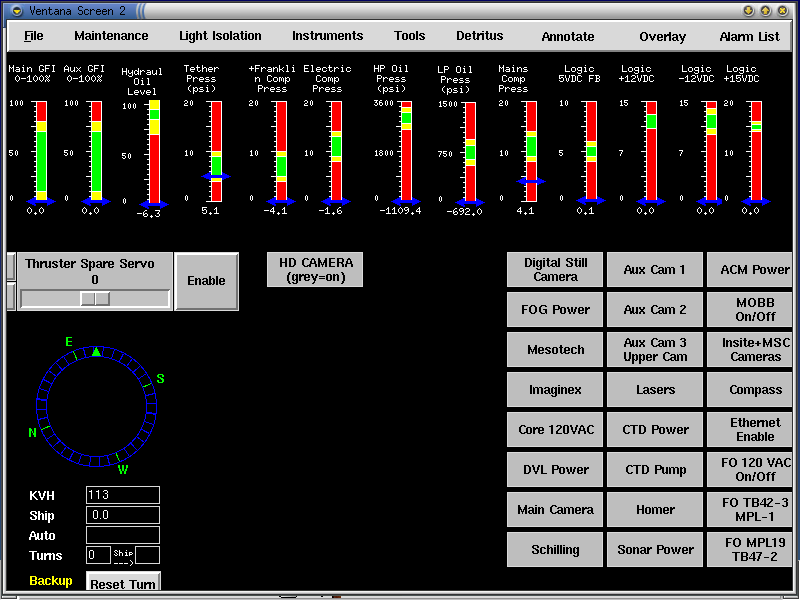The image size is (800, 600).
Task: Toggle FO TB42-3 MPL-1 button
Action: [750, 509]
